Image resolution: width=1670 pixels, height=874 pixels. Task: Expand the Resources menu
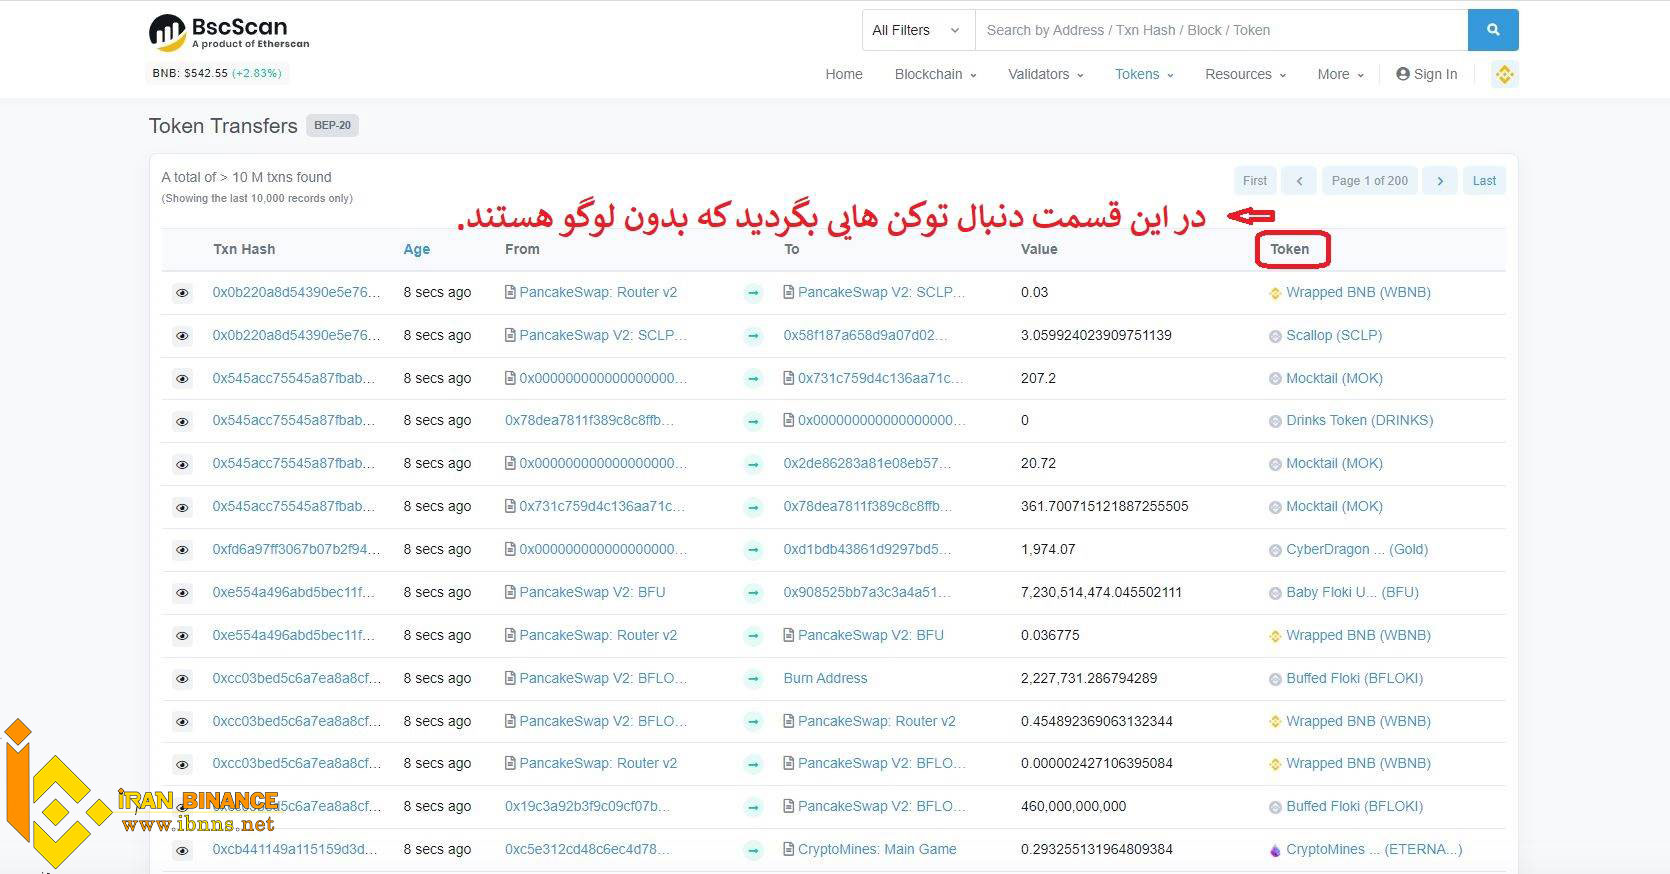click(x=1246, y=74)
